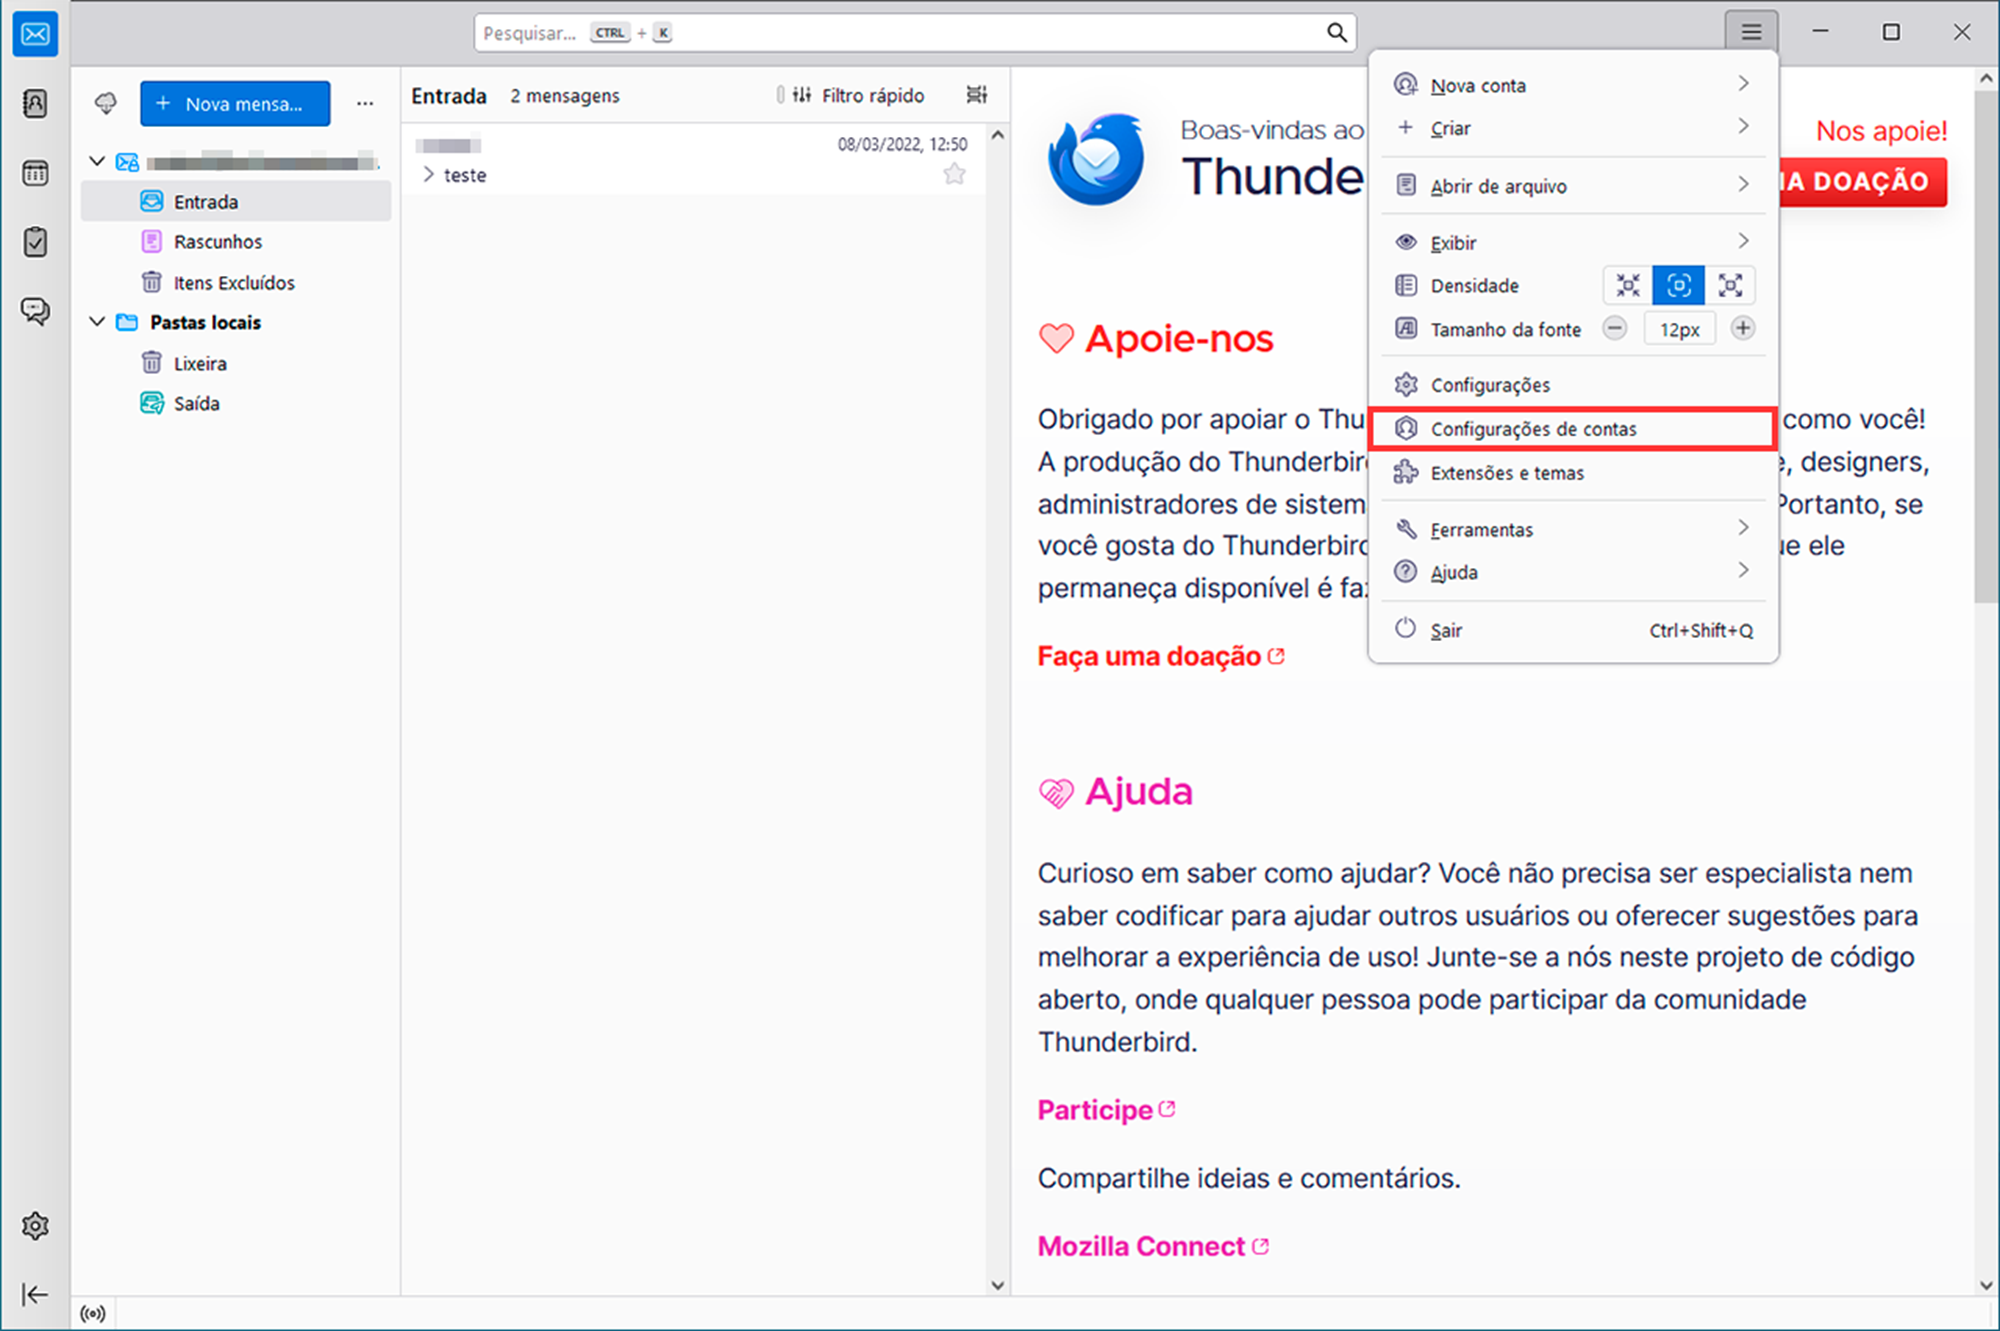The width and height of the screenshot is (2000, 1331).
Task: Open Configurações menu item
Action: tap(1573, 385)
